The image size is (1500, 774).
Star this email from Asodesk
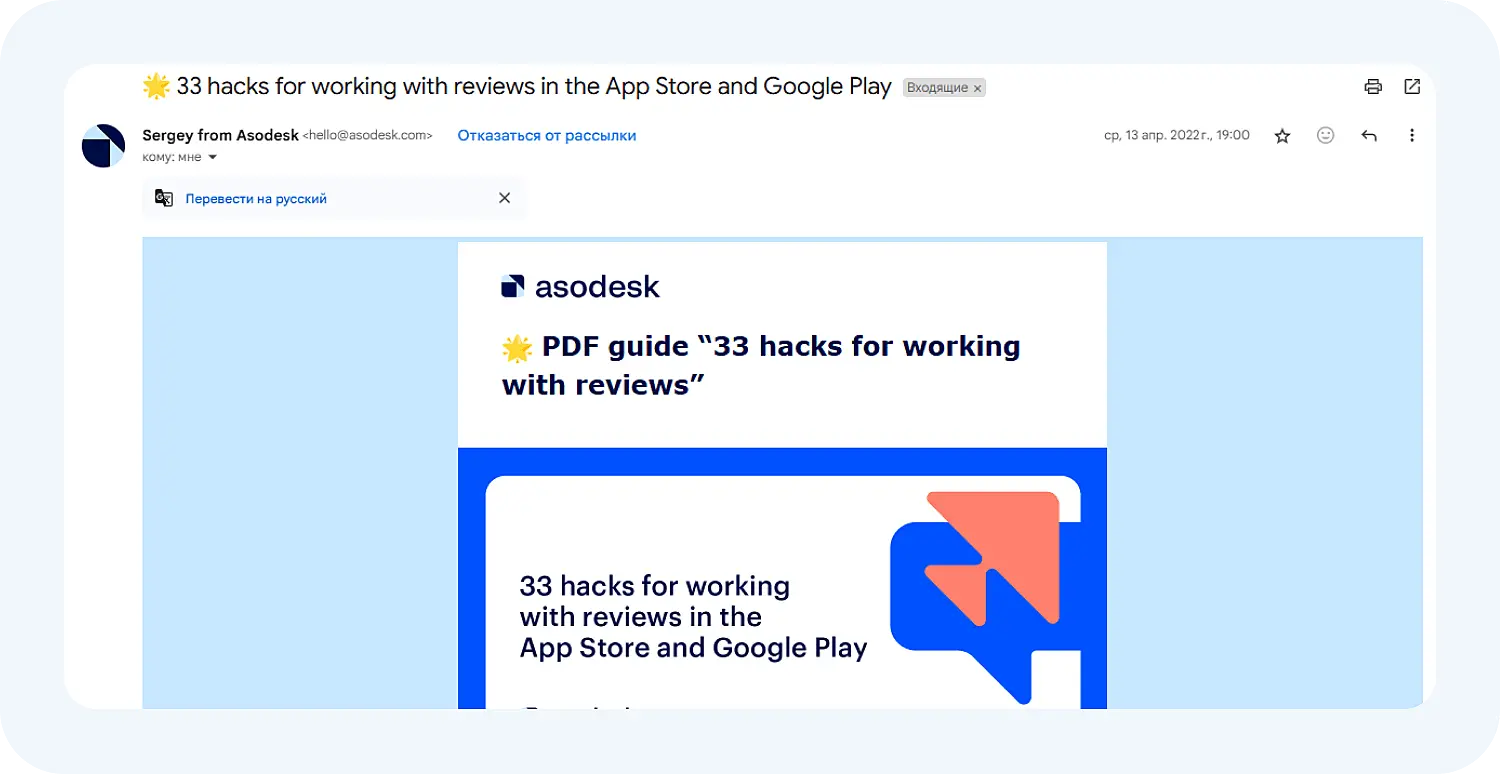click(1282, 136)
